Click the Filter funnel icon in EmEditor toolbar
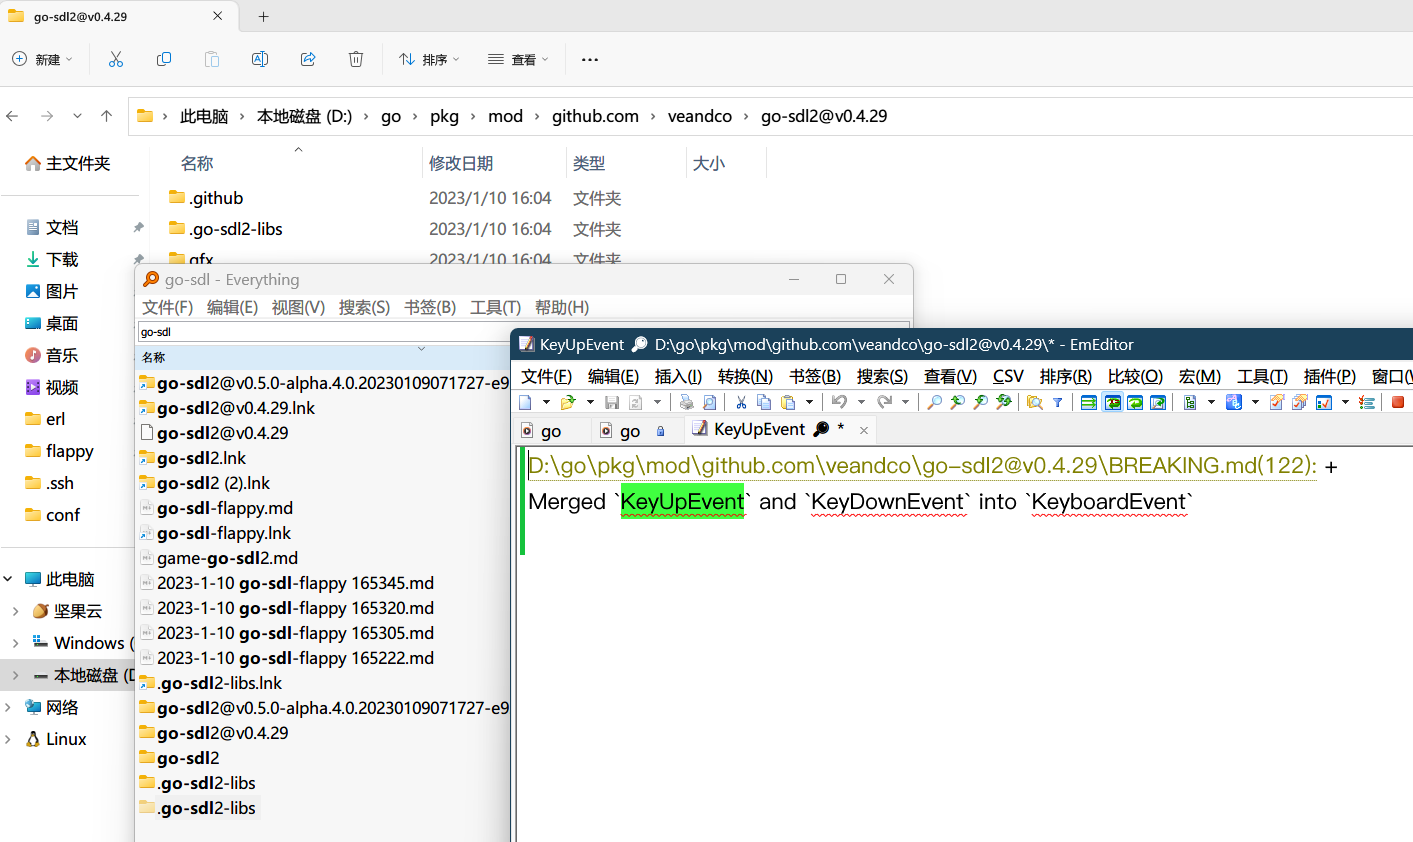The width and height of the screenshot is (1413, 842). pos(1058,402)
